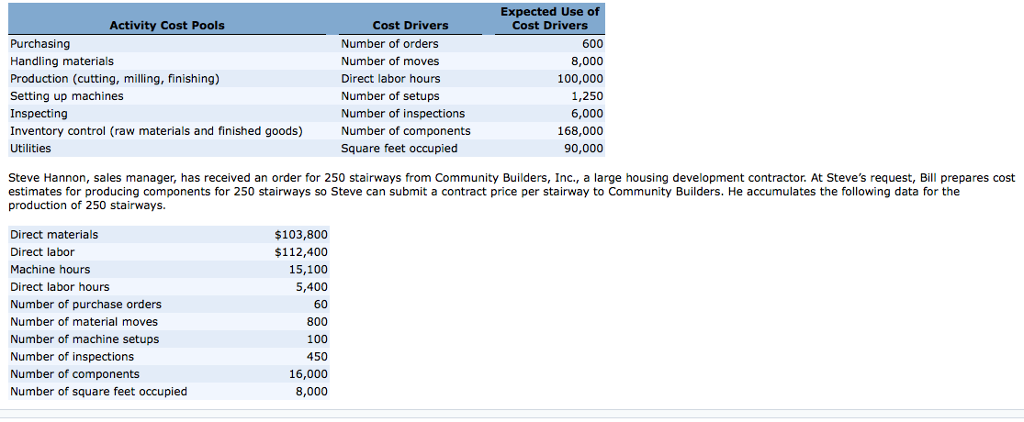1024x422 pixels.
Task: Select the 'Expected Use of Cost Drivers' header
Action: (549, 18)
